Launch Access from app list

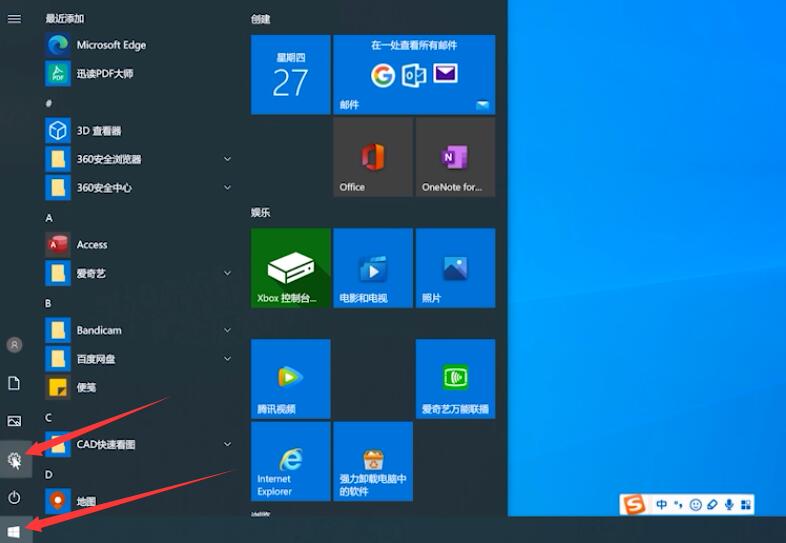point(138,245)
